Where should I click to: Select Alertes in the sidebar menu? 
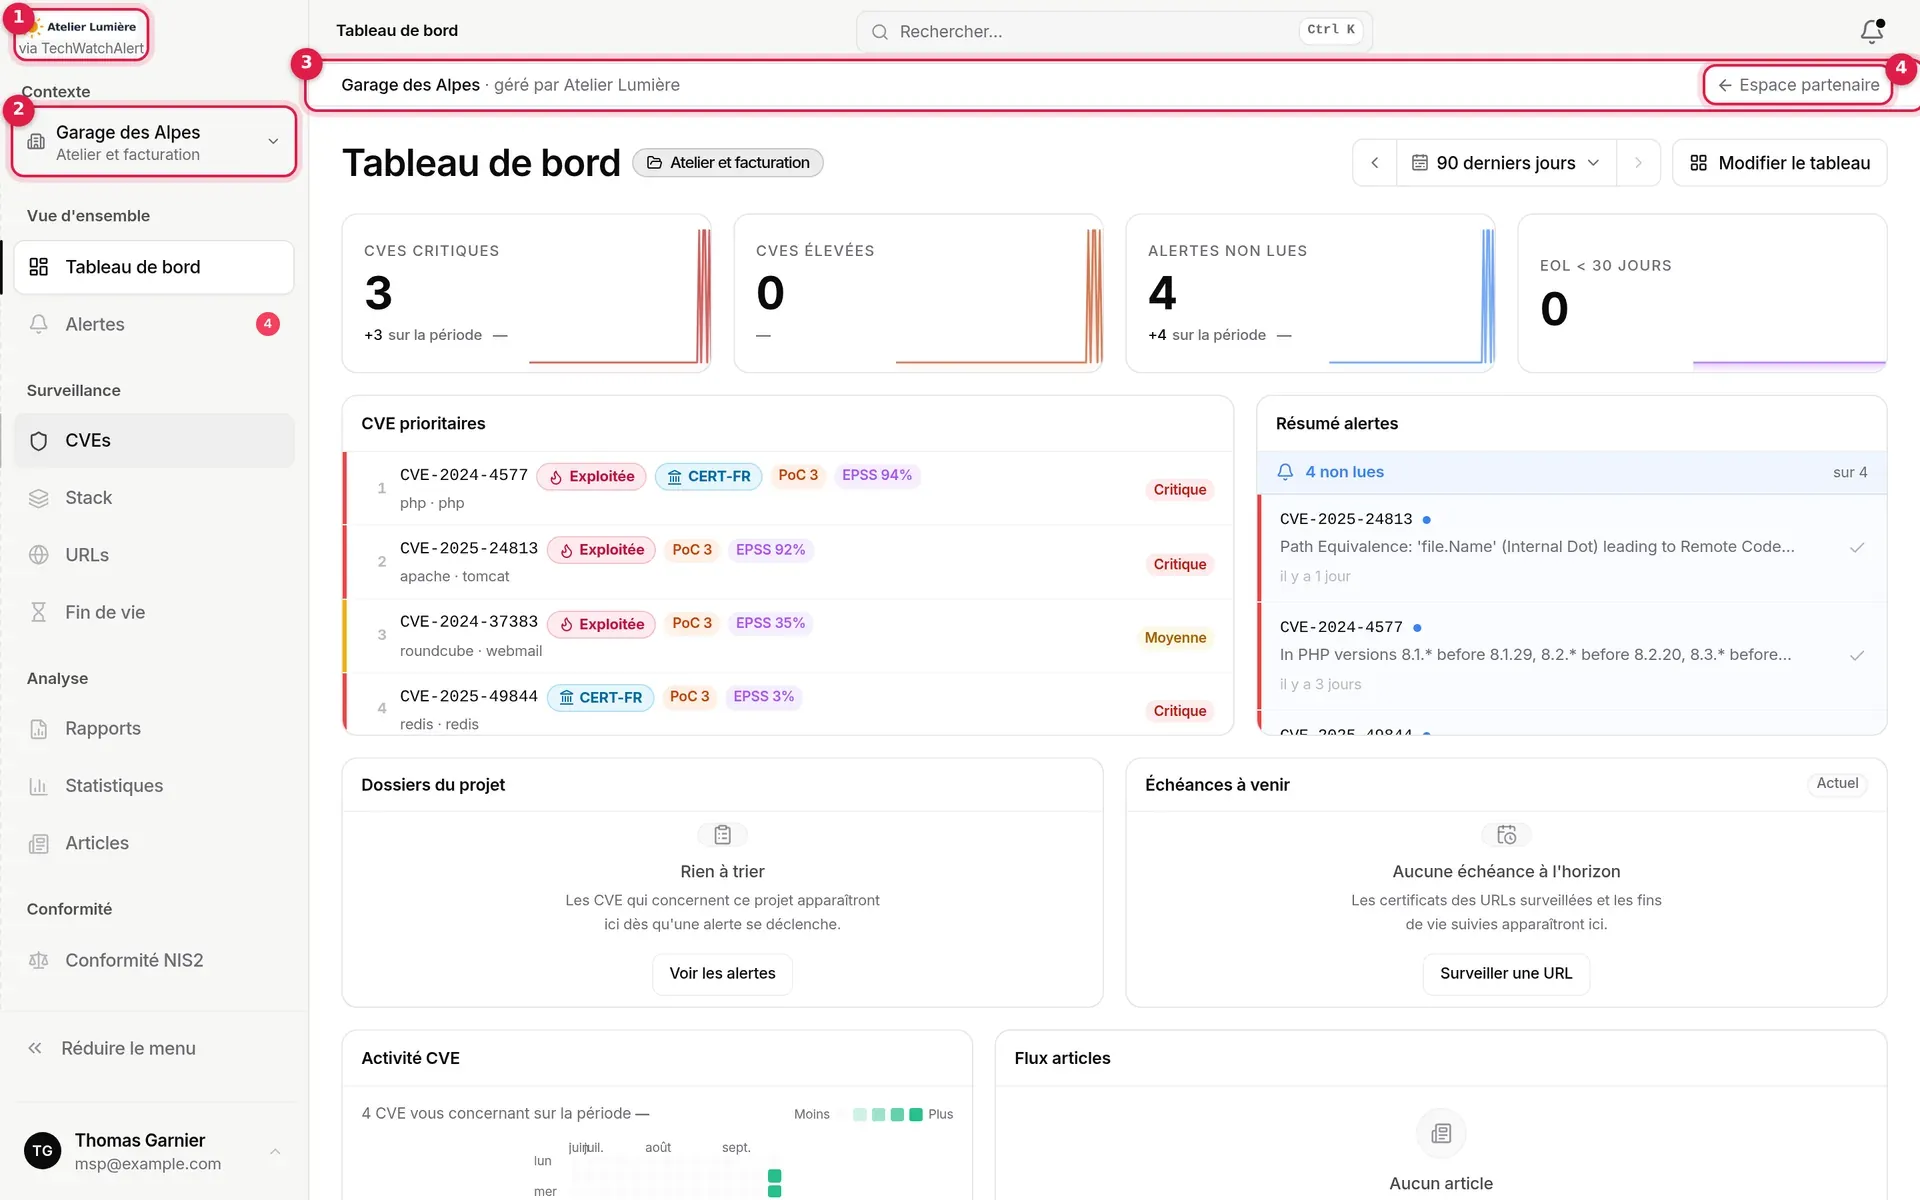click(154, 324)
